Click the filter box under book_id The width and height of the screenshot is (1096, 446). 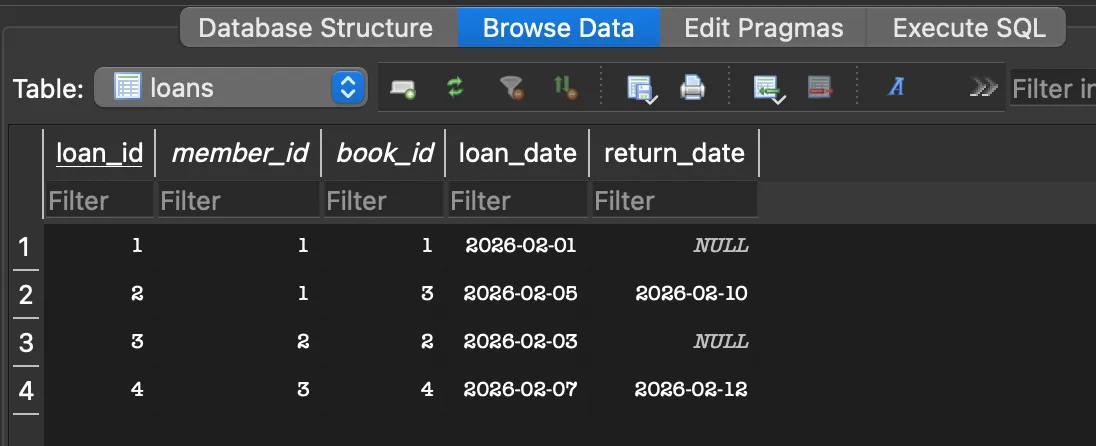click(383, 201)
